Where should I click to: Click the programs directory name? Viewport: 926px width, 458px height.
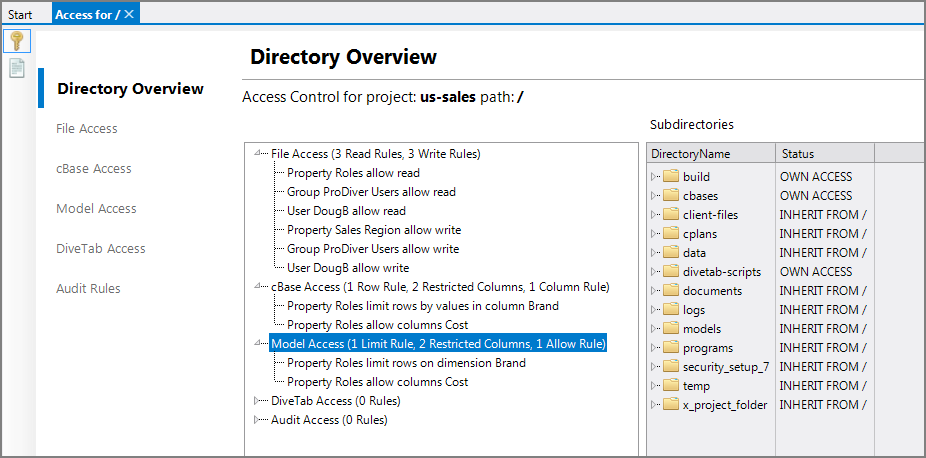click(x=707, y=348)
